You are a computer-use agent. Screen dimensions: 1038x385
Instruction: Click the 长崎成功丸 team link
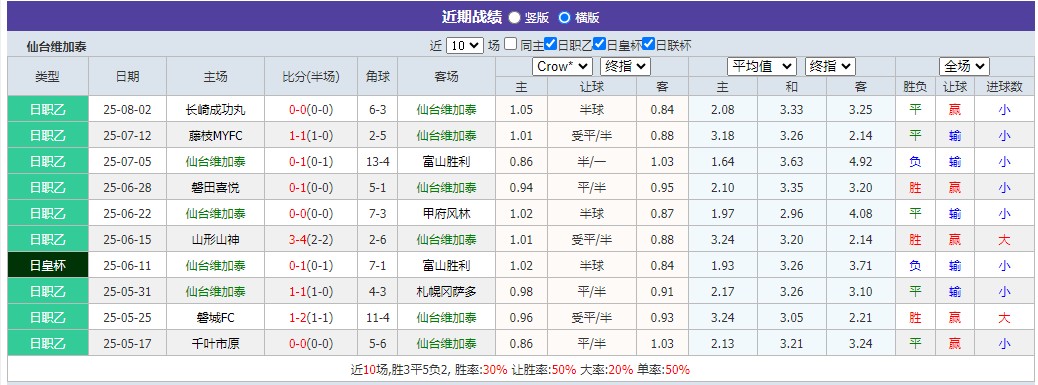click(x=215, y=110)
